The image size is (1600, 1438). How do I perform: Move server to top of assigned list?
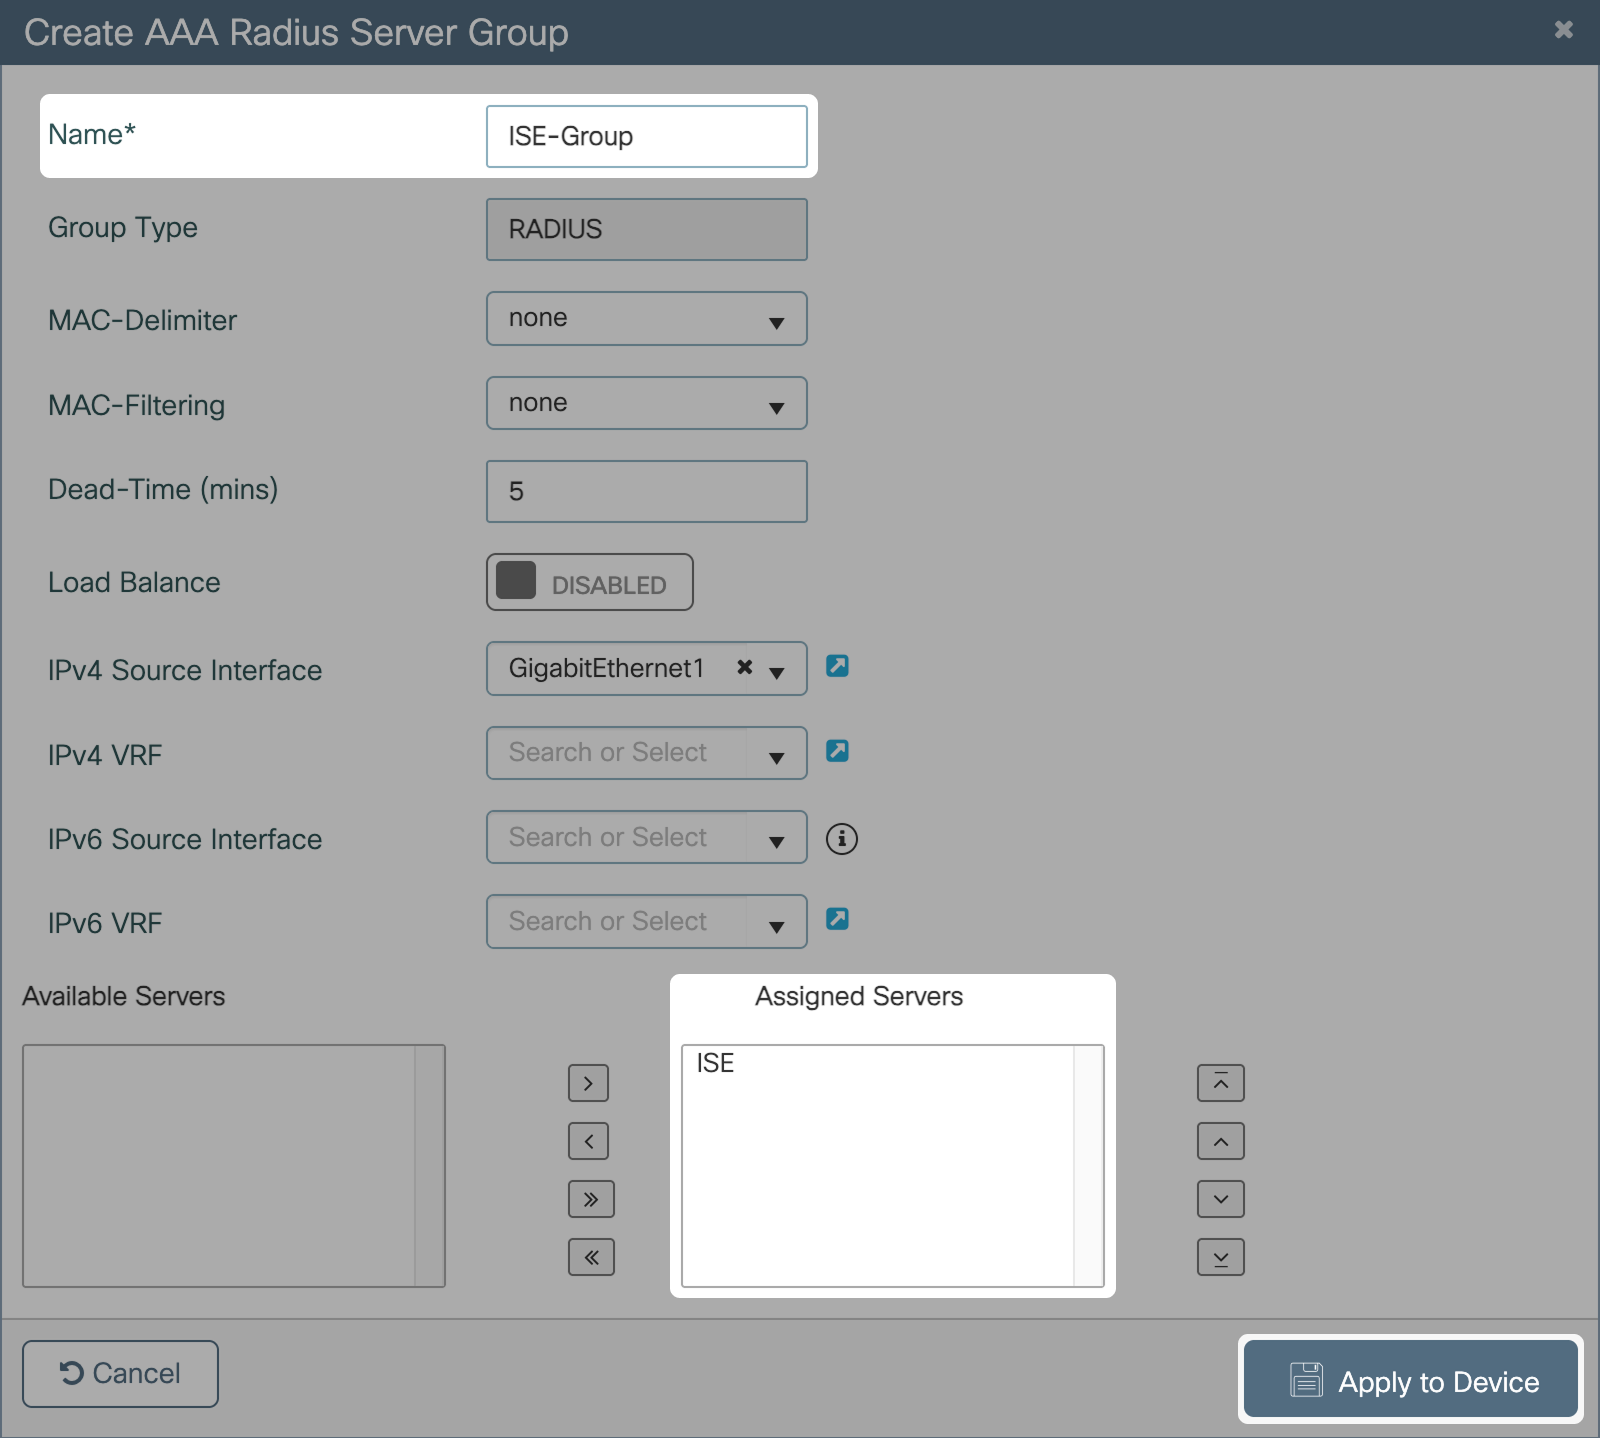click(x=1220, y=1083)
